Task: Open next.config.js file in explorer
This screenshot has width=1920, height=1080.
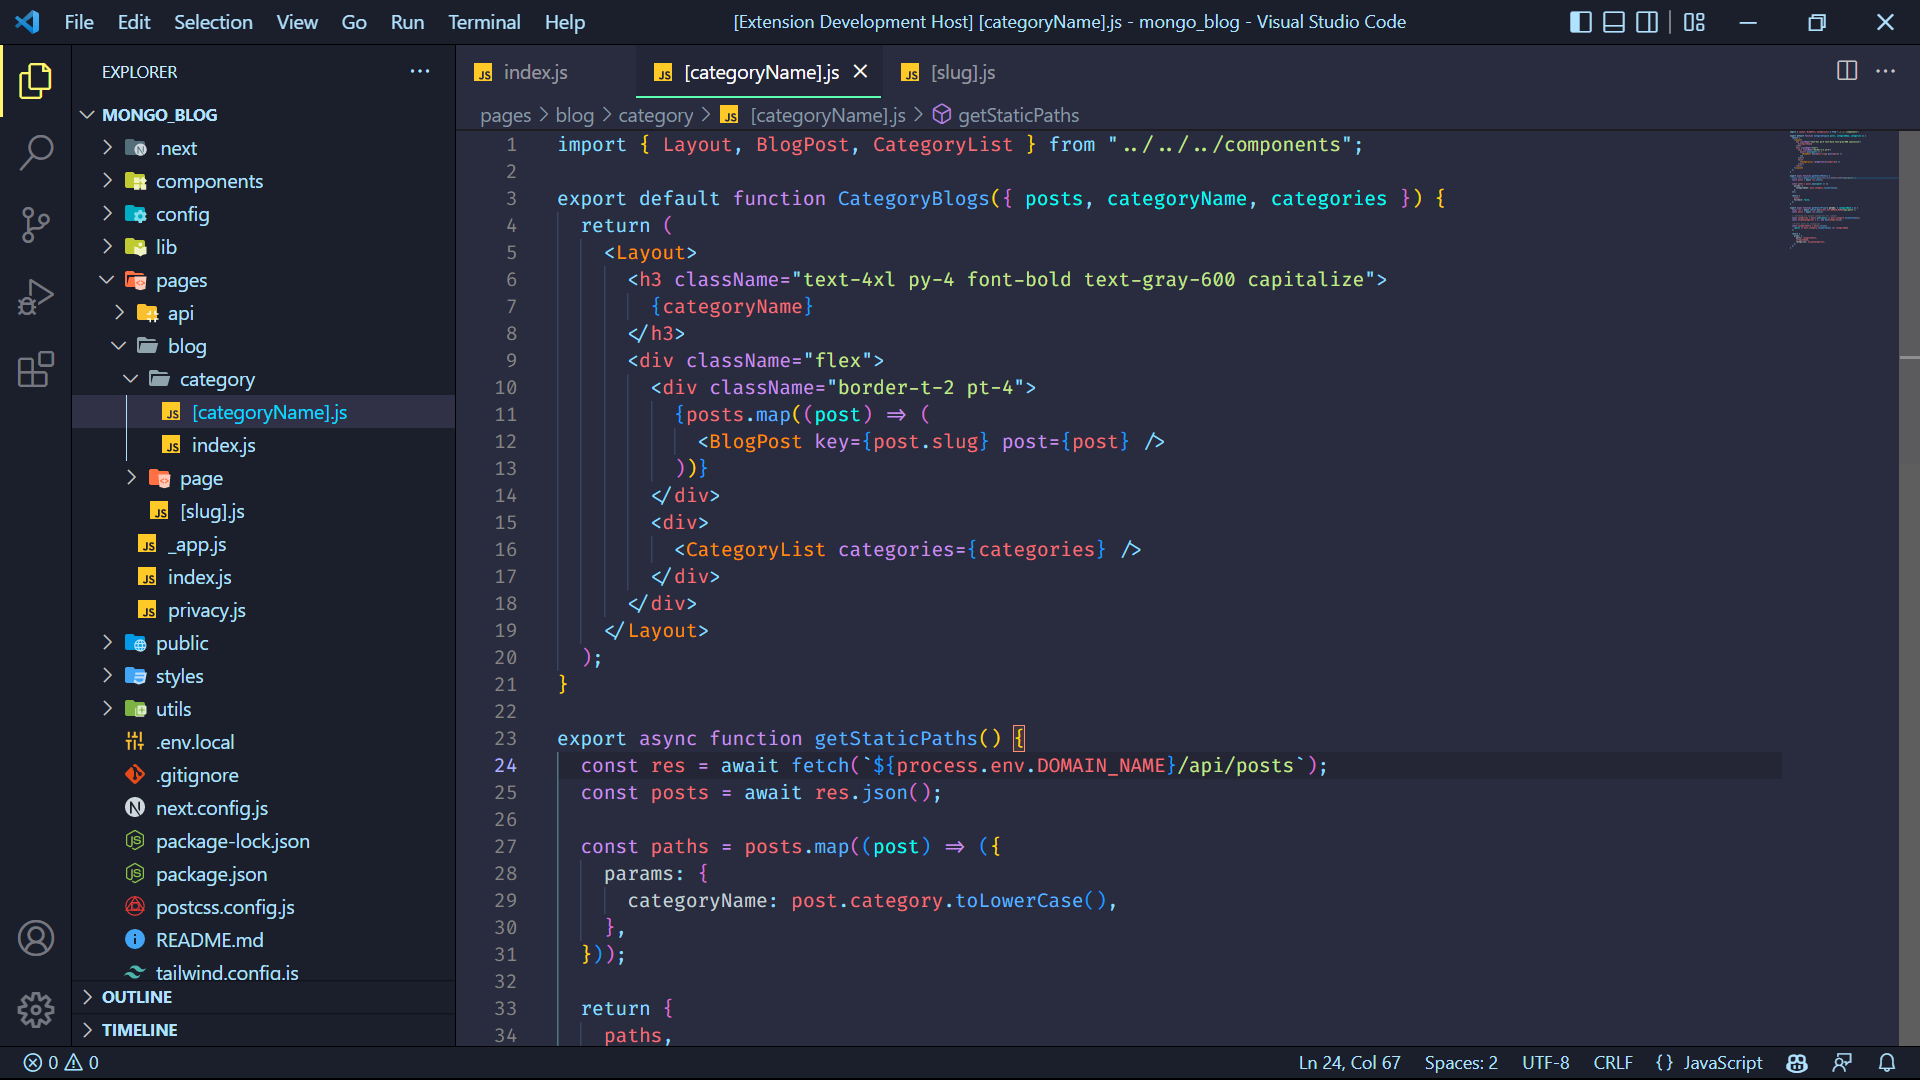Action: (211, 808)
